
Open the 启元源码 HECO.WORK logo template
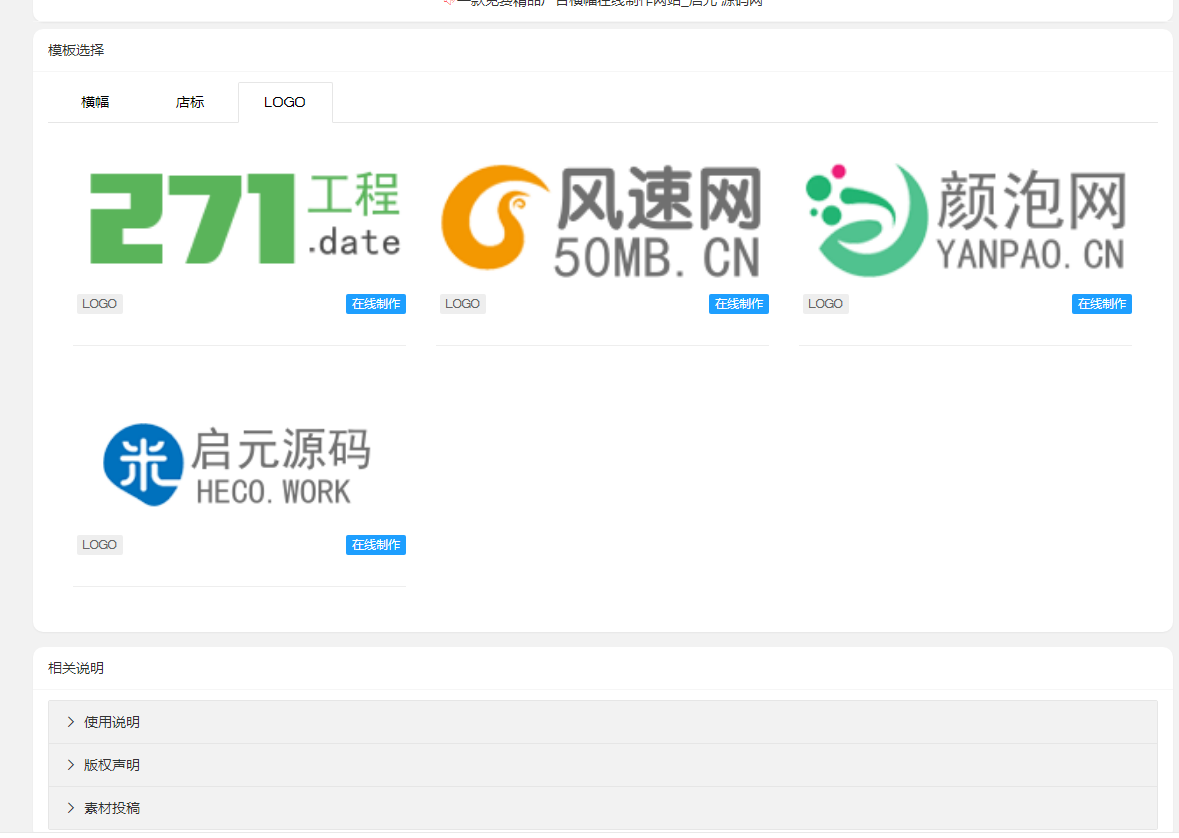238,464
